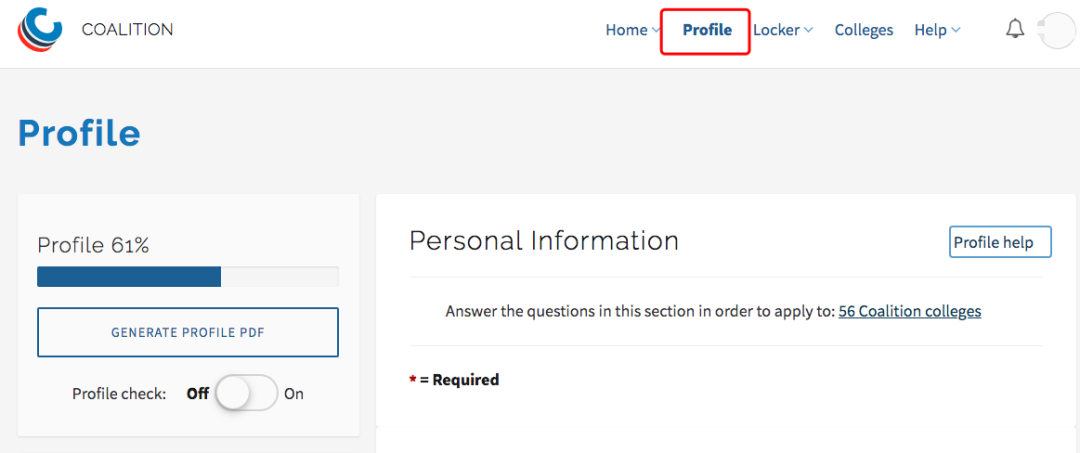The height and width of the screenshot is (453, 1080).
Task: Expand the Help dropdown chevron
Action: [x=955, y=30]
